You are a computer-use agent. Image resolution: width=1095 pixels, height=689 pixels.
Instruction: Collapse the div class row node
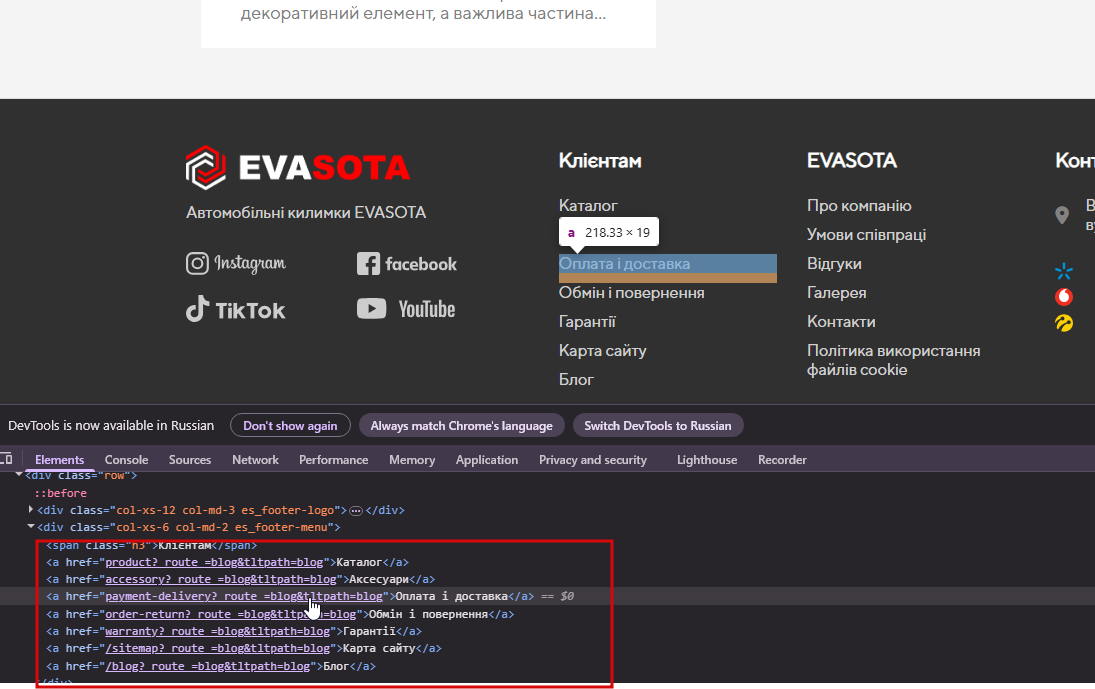coord(19,475)
